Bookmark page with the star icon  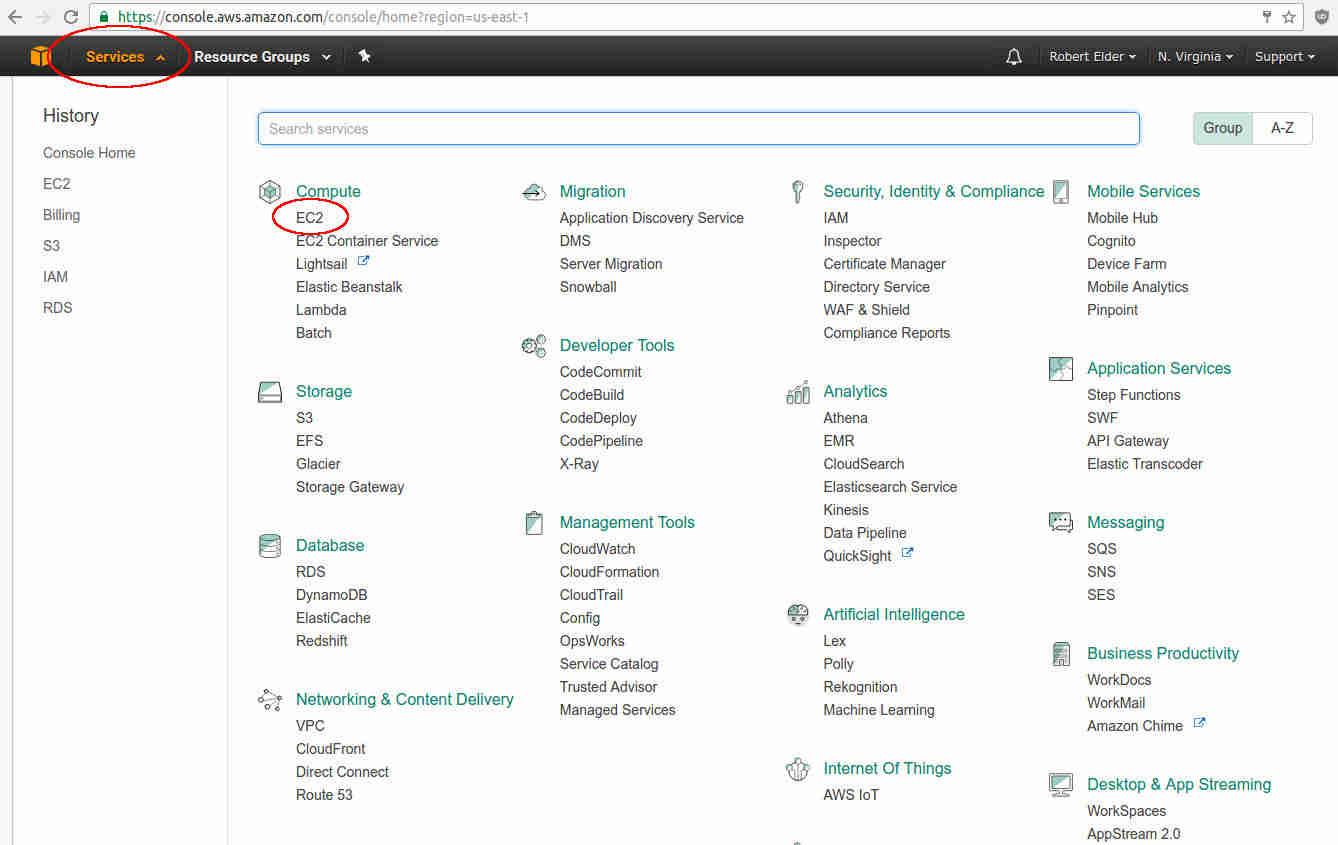pos(1289,16)
